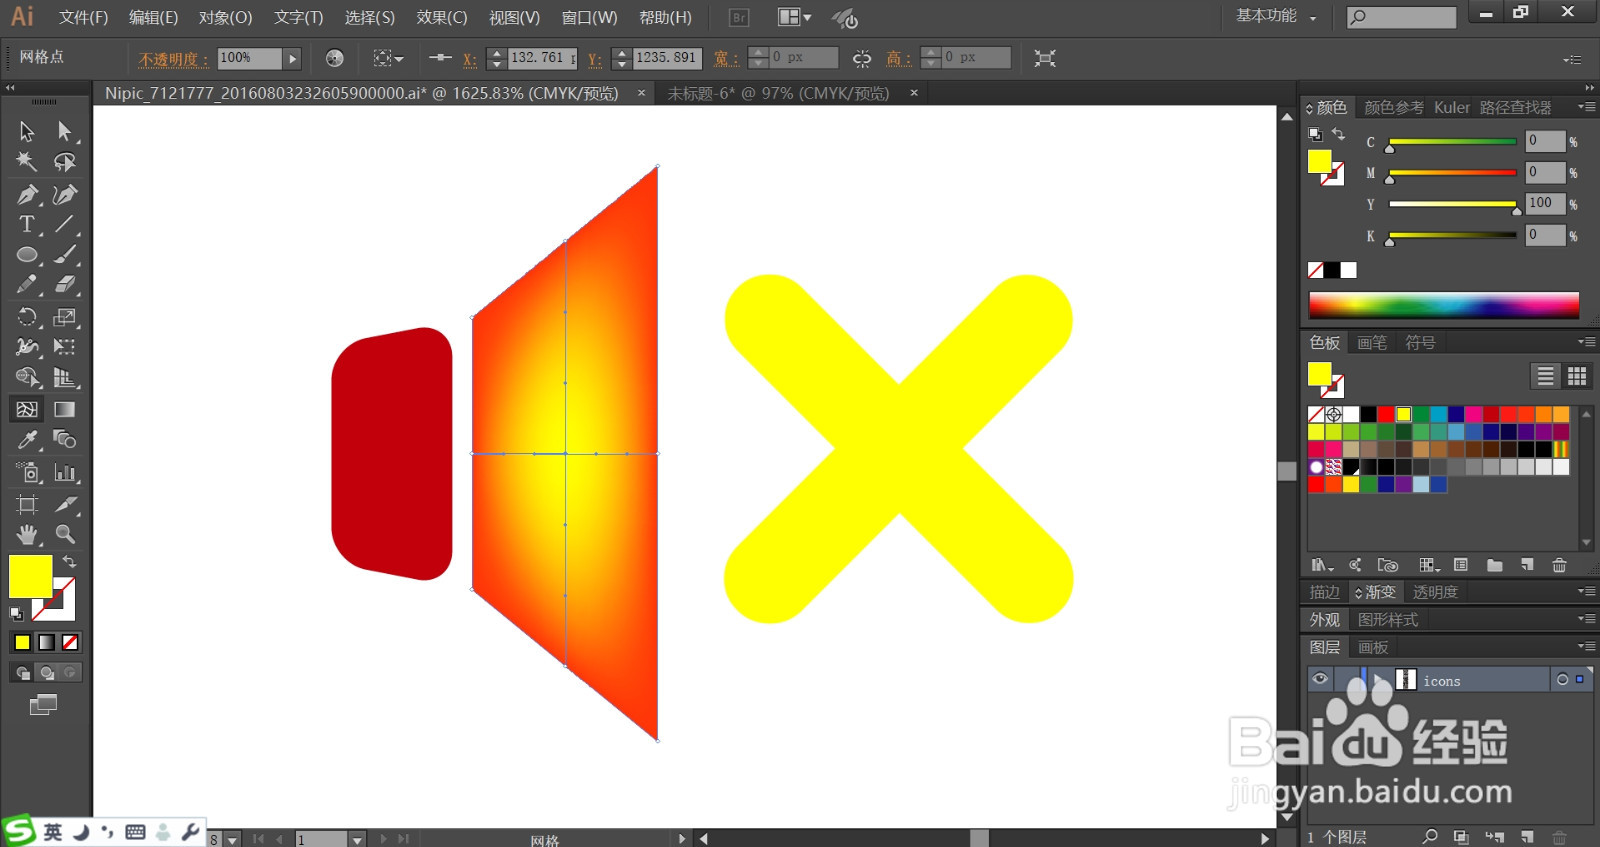
Task: Select the Hand tool
Action: [x=27, y=534]
